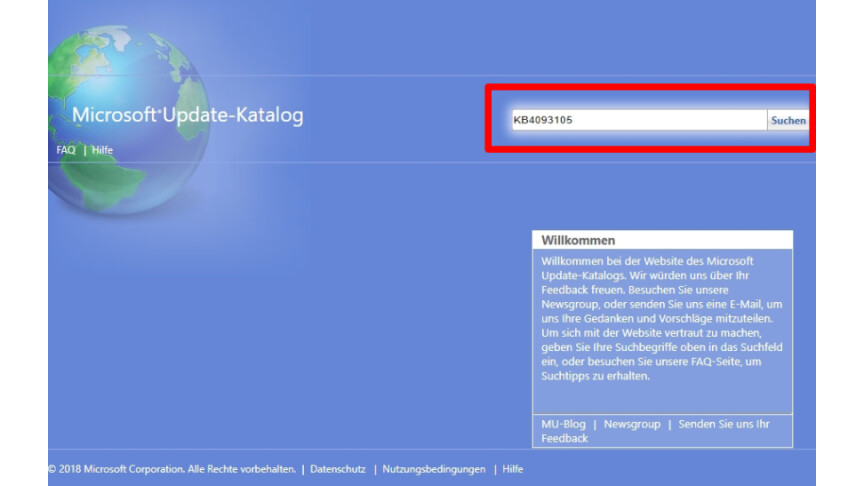Click Senden Sie uns Ihr Feedback
This screenshot has width=864, height=486.
click(x=655, y=431)
